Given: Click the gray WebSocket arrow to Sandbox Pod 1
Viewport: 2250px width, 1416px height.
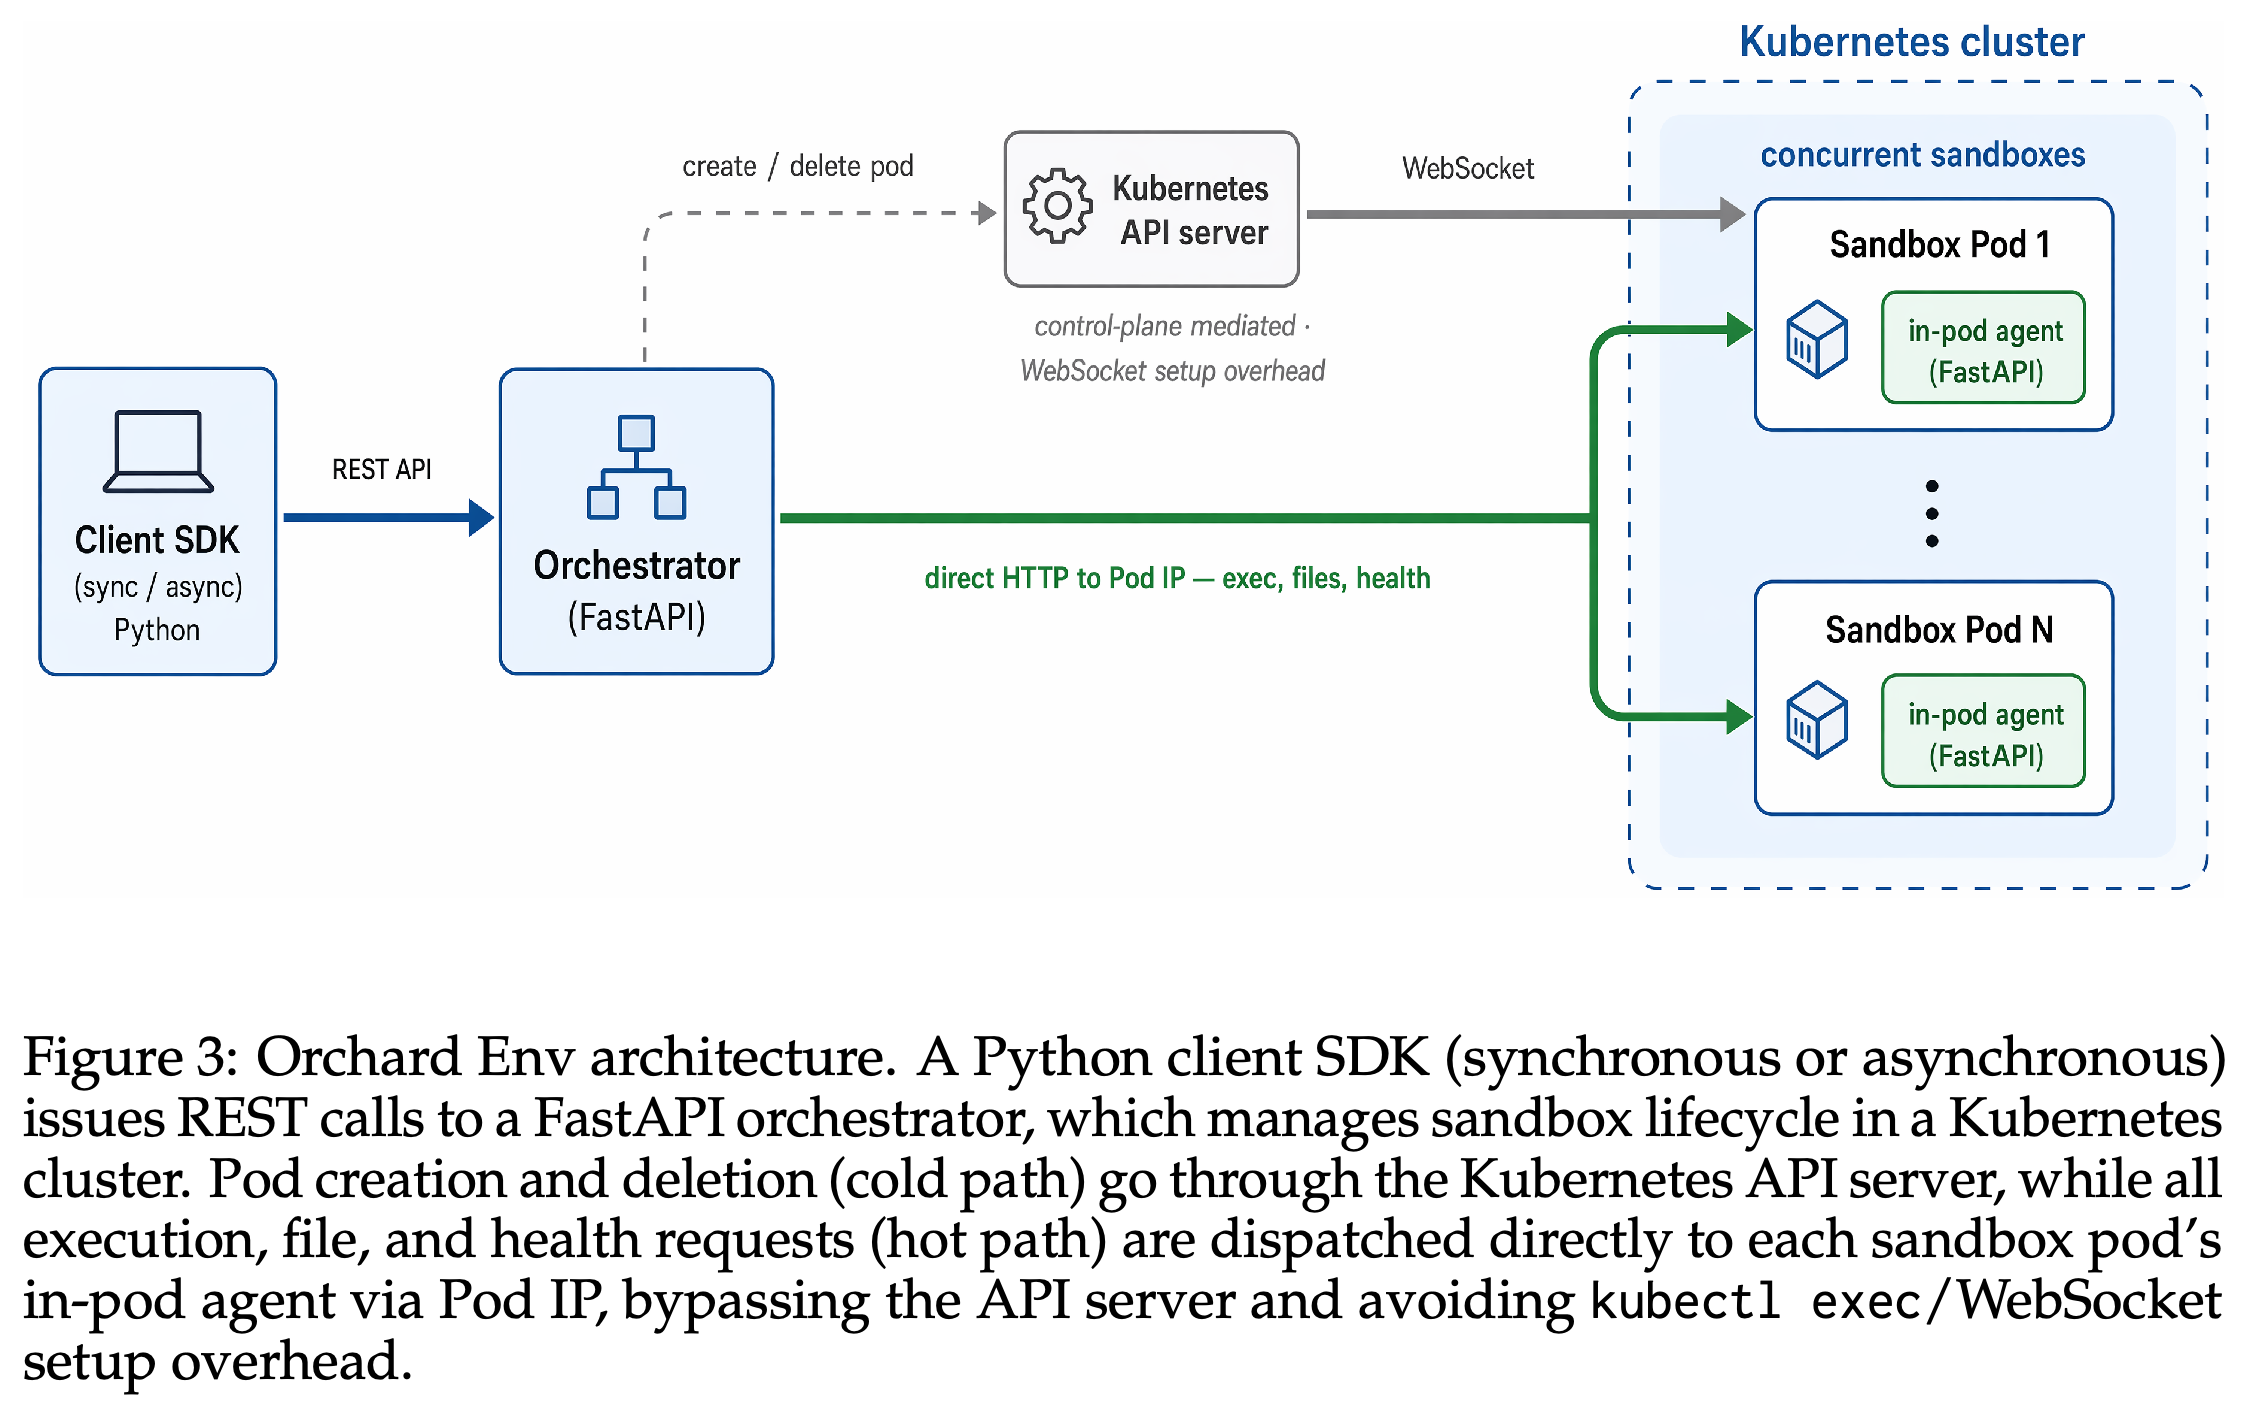Looking at the screenshot, I should pyautogui.click(x=1526, y=213).
